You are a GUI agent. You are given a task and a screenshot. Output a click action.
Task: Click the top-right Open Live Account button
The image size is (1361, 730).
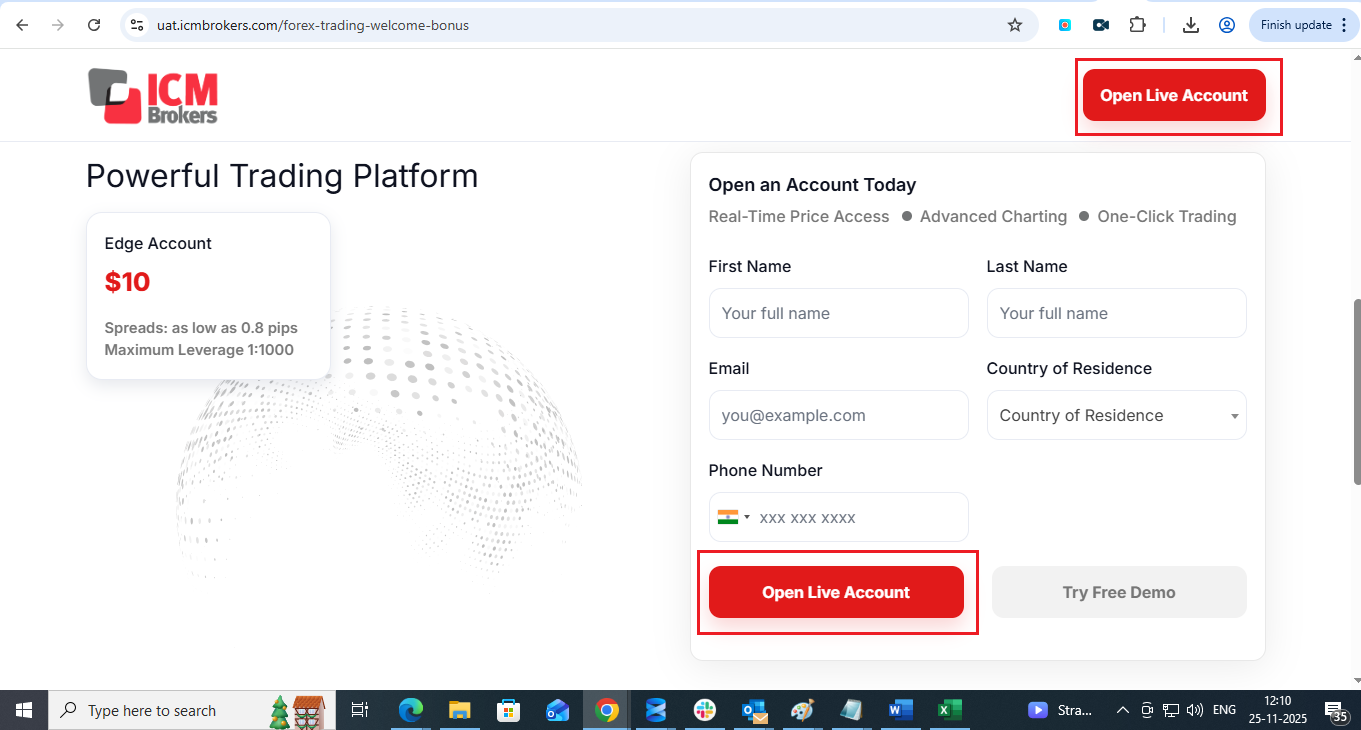(1174, 96)
